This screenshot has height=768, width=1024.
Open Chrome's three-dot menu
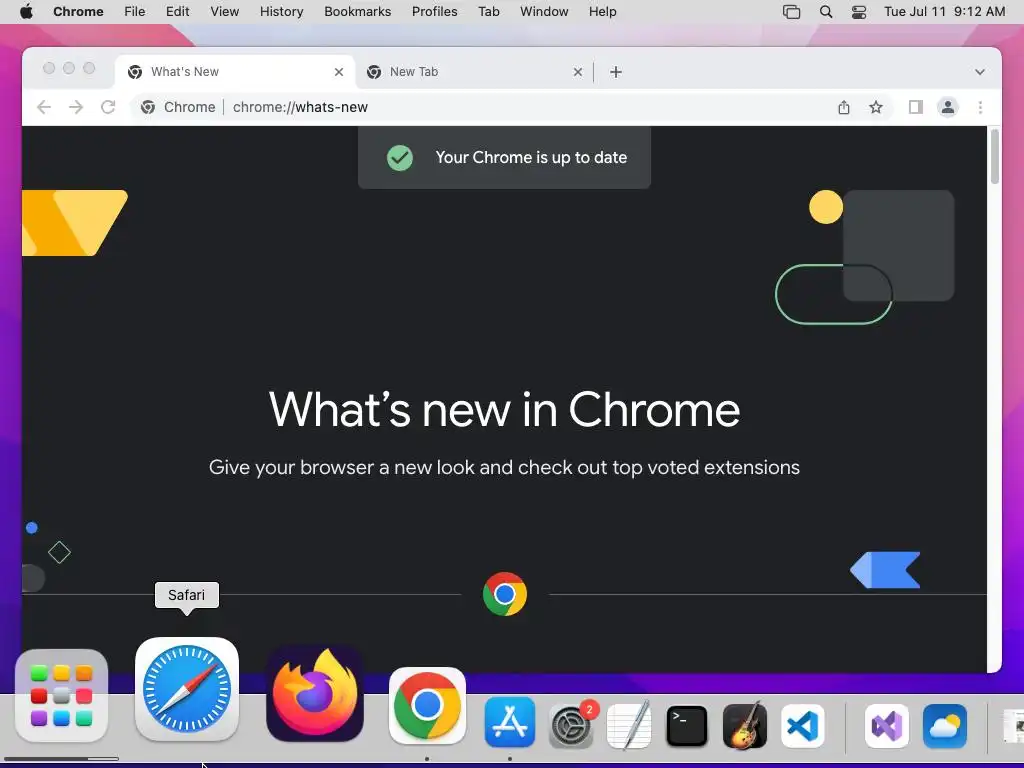tap(980, 107)
